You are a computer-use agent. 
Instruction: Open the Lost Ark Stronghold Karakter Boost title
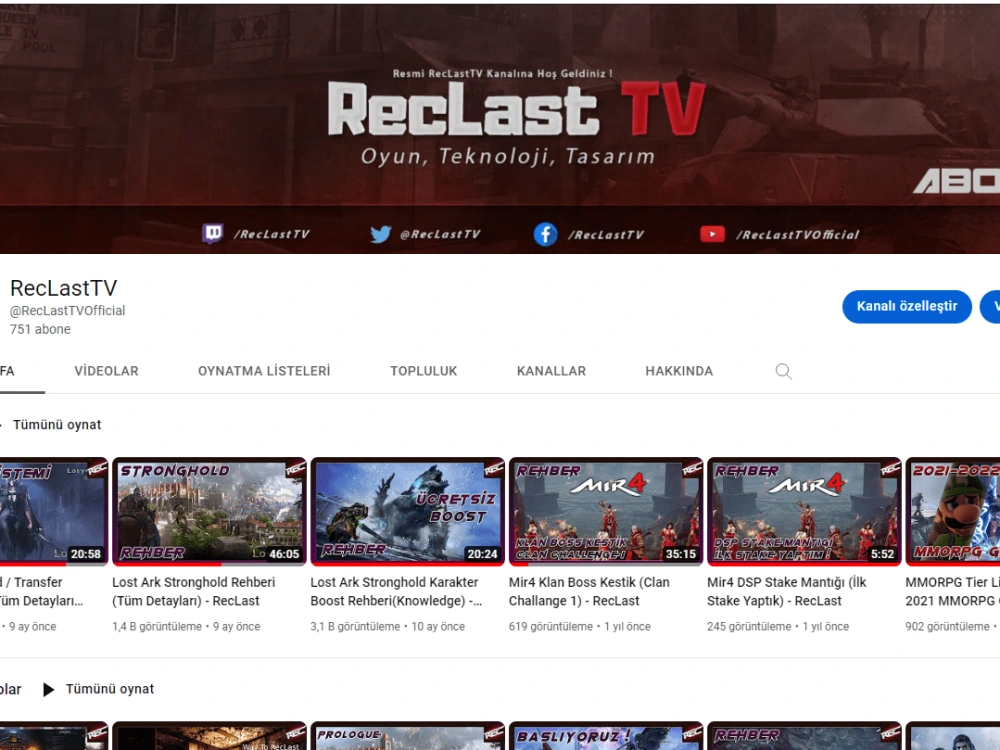pos(396,591)
